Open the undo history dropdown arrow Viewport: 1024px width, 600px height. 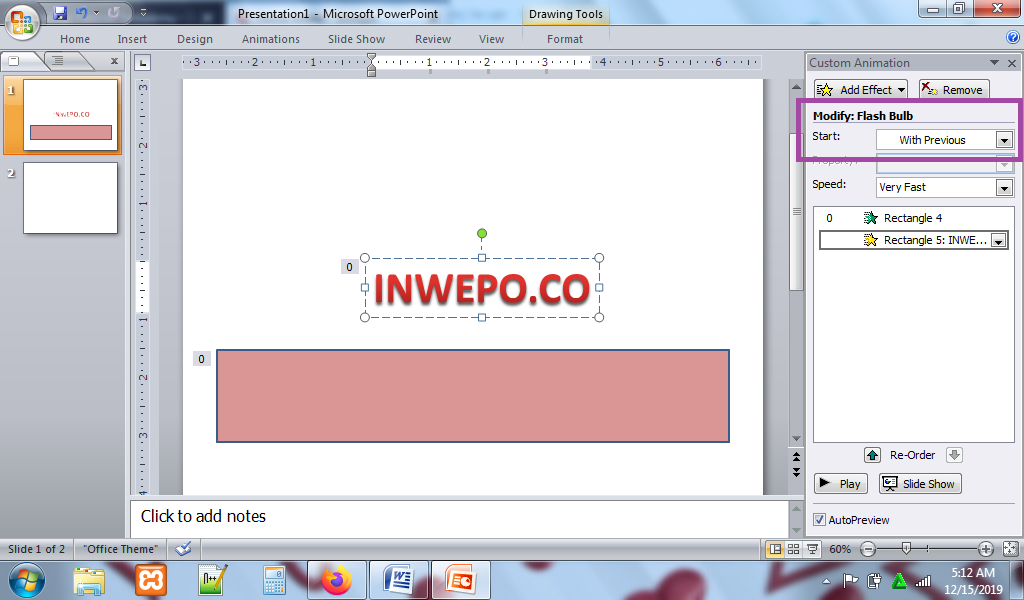click(97, 12)
